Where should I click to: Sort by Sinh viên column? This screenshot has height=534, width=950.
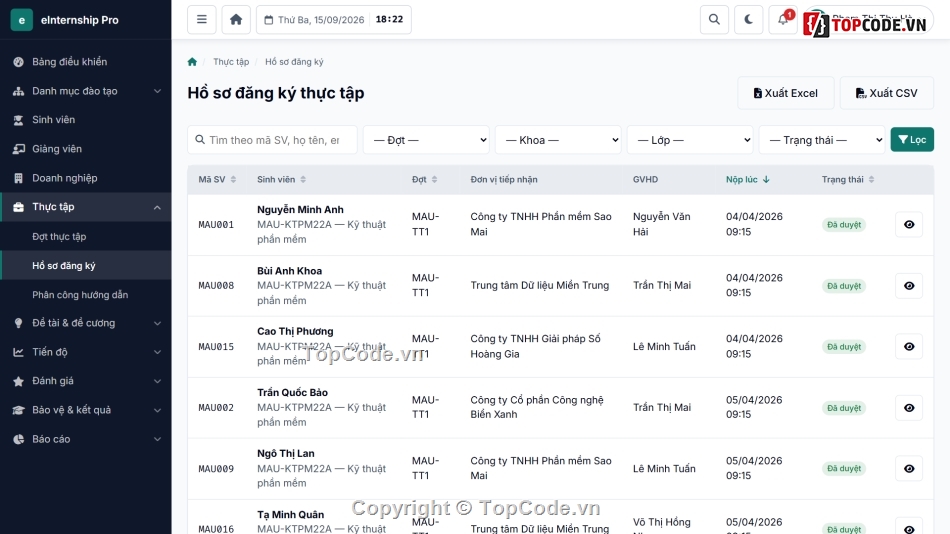click(281, 179)
